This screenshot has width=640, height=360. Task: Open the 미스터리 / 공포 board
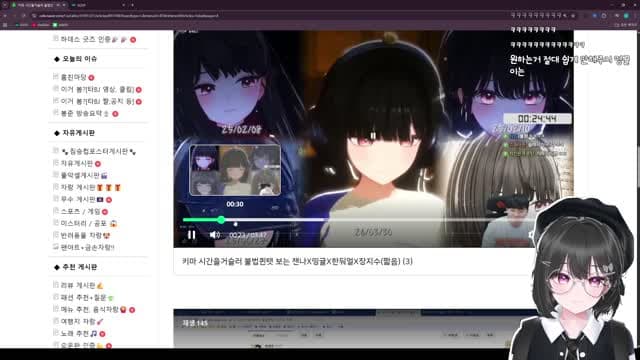click(x=89, y=223)
